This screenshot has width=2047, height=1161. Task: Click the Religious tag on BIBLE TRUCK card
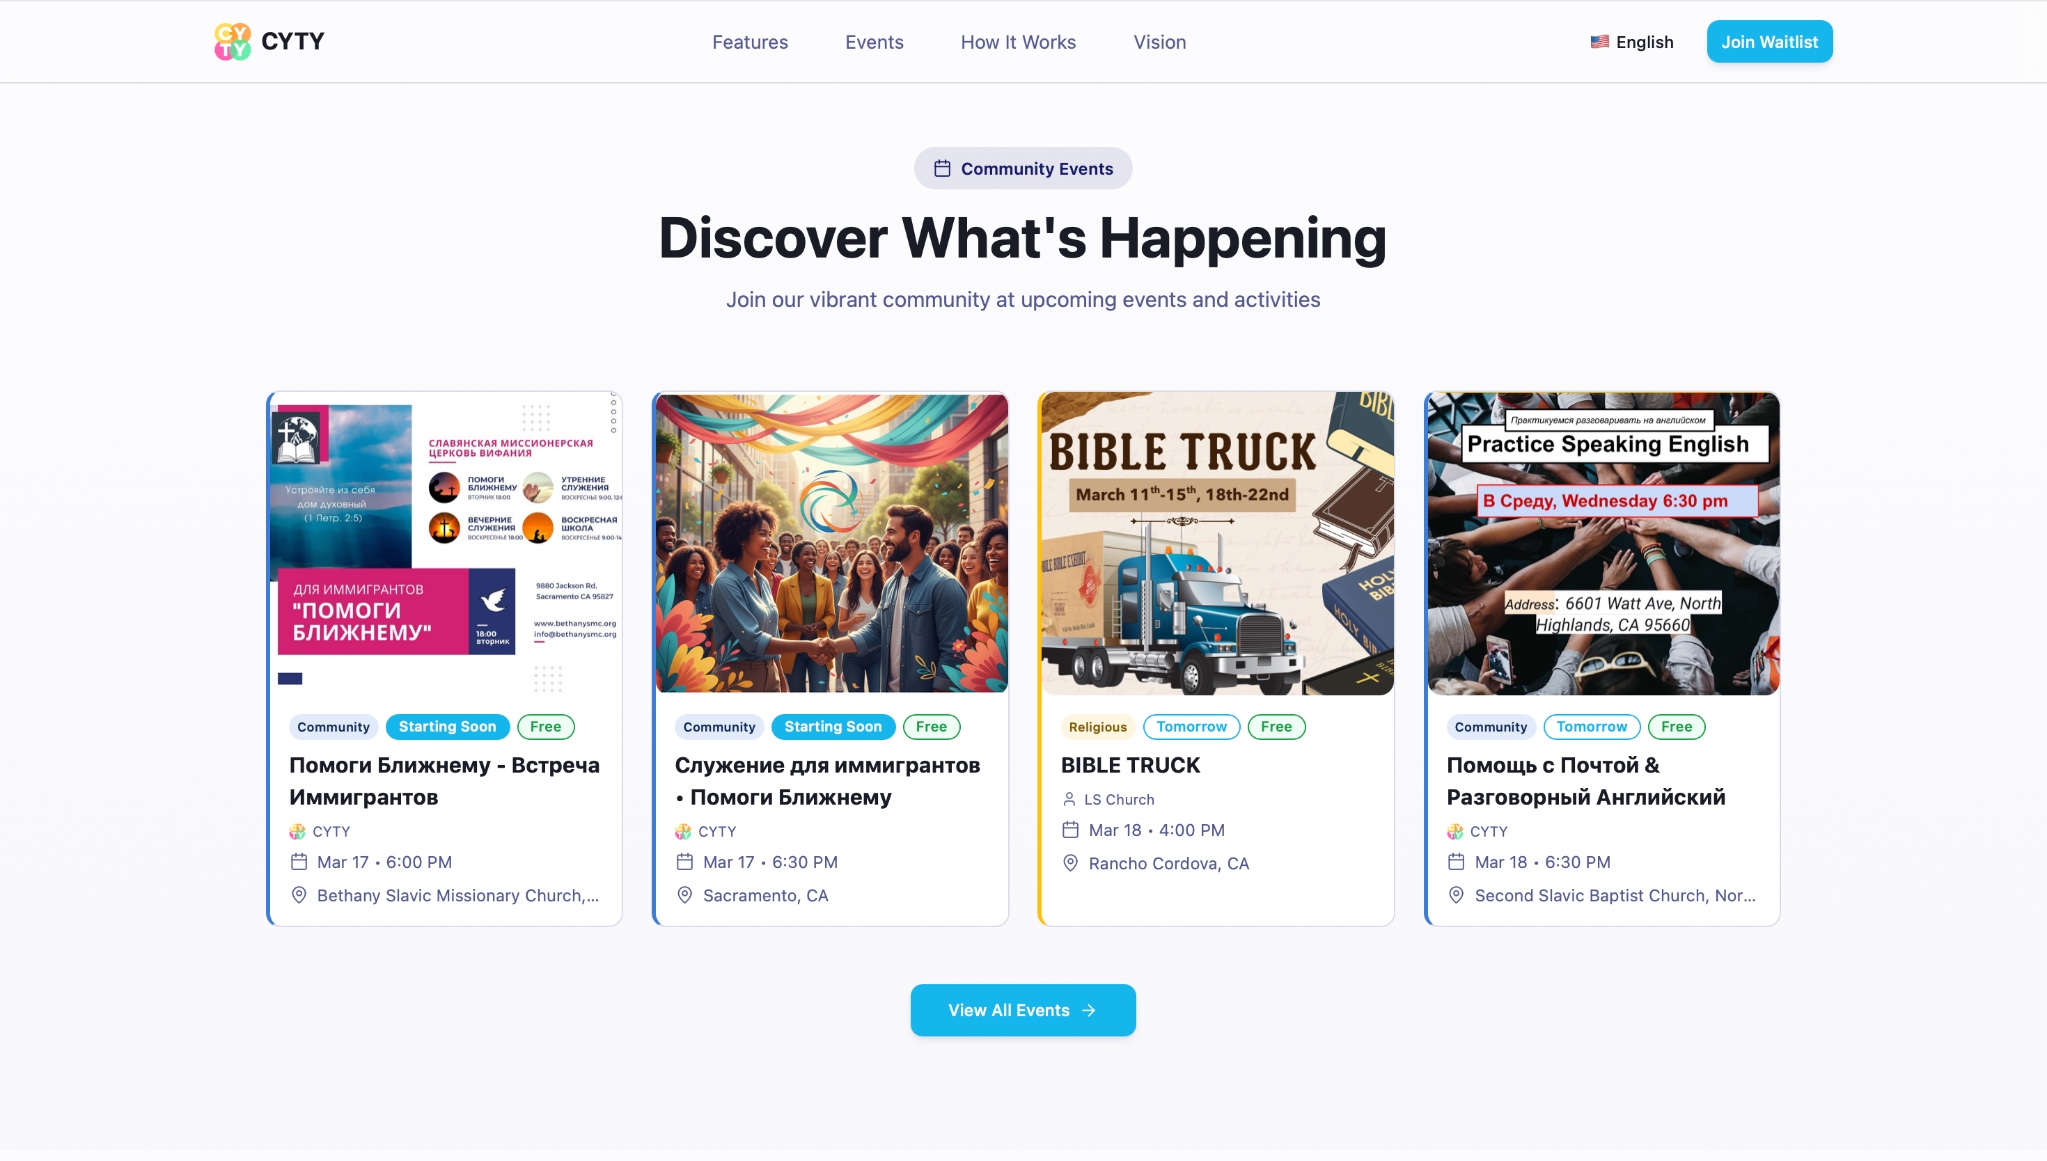tap(1097, 727)
